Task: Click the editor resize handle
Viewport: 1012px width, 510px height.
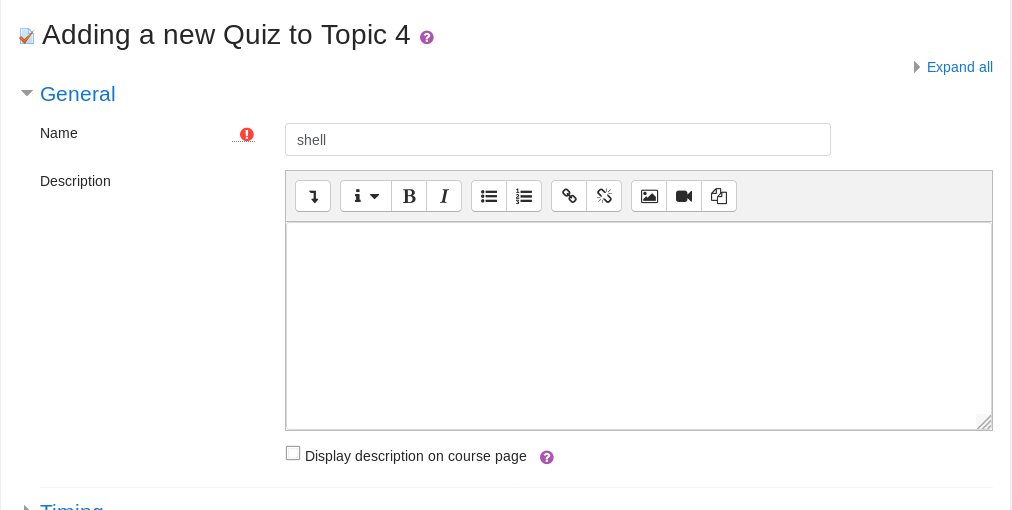Action: [x=984, y=422]
